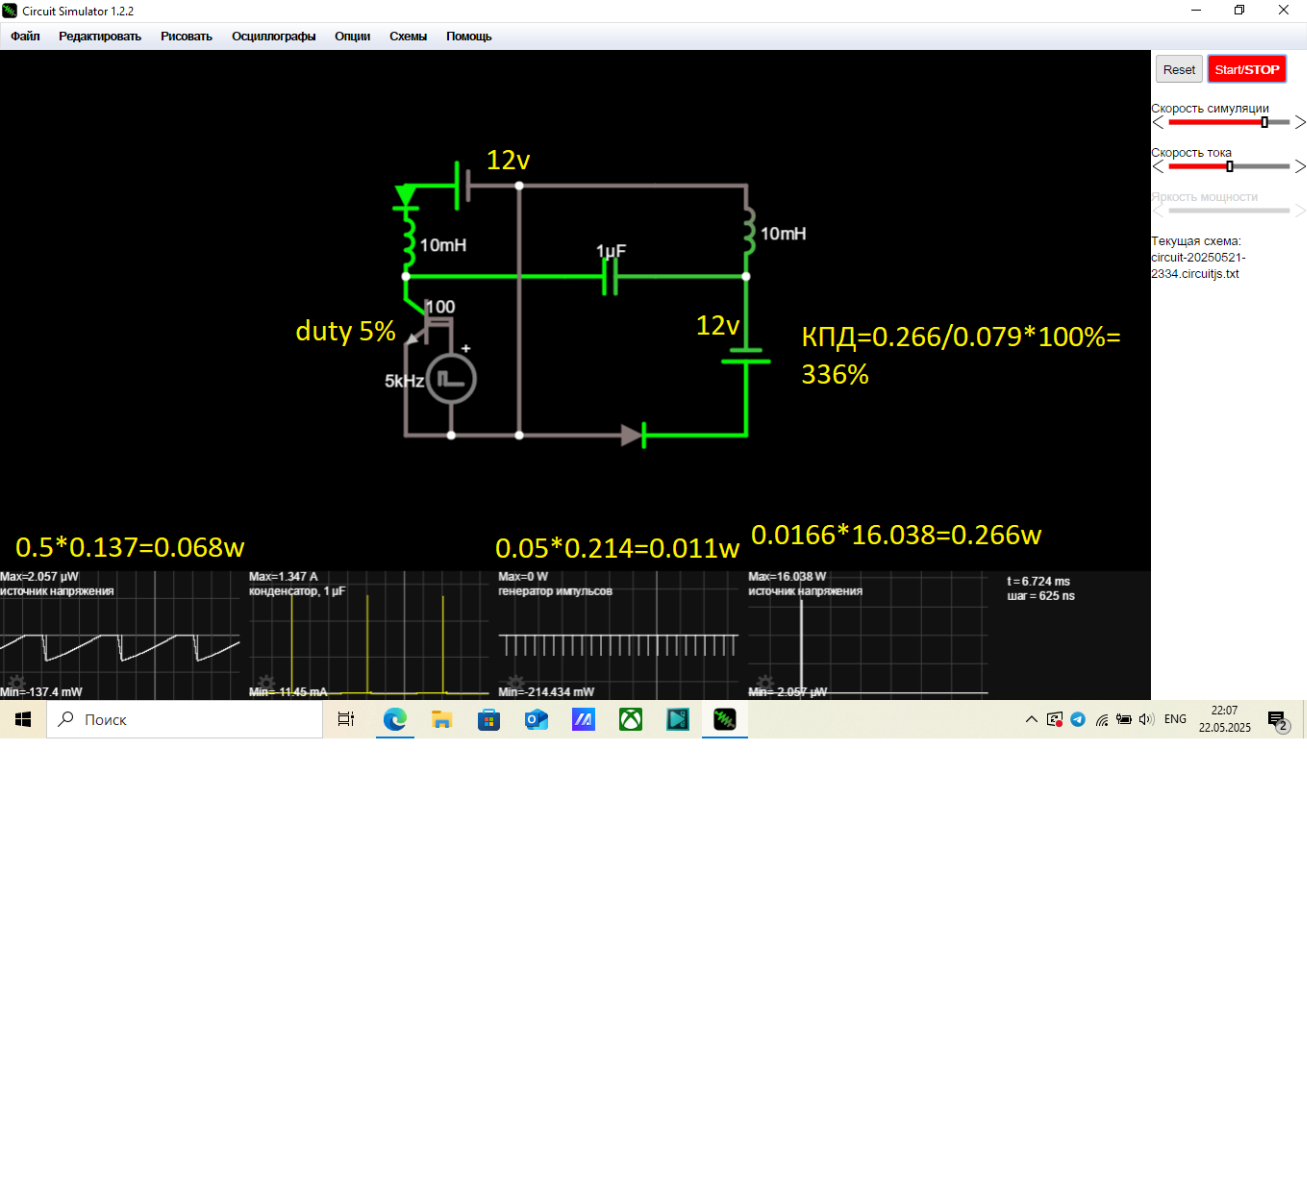Launch Microsoft Edge from taskbar

pyautogui.click(x=395, y=719)
